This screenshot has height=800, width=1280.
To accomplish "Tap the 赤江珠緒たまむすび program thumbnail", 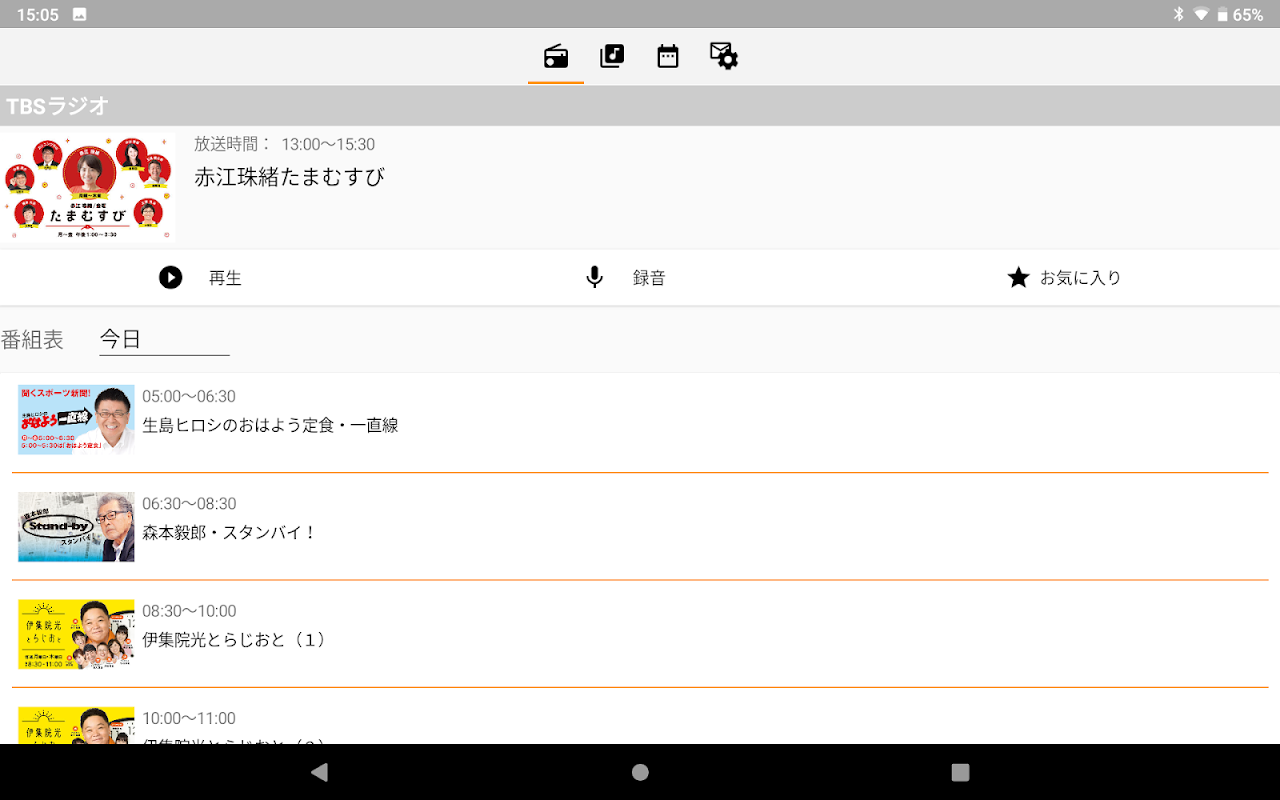I will 88,187.
